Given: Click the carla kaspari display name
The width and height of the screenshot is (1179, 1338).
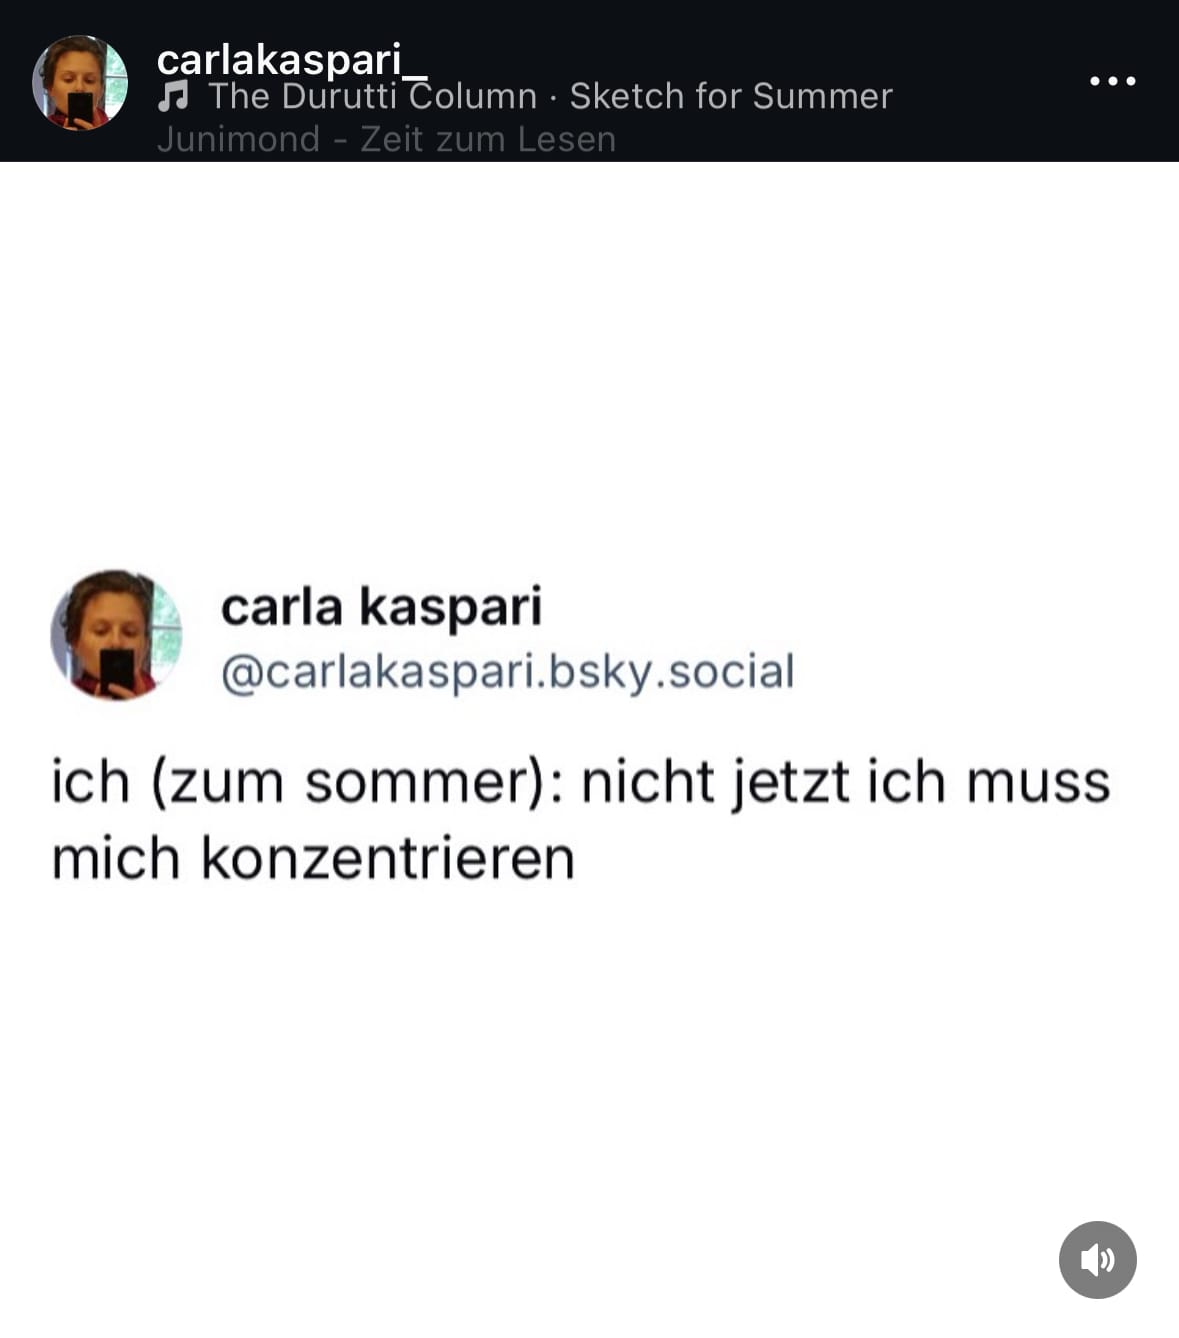Looking at the screenshot, I should click(x=381, y=606).
